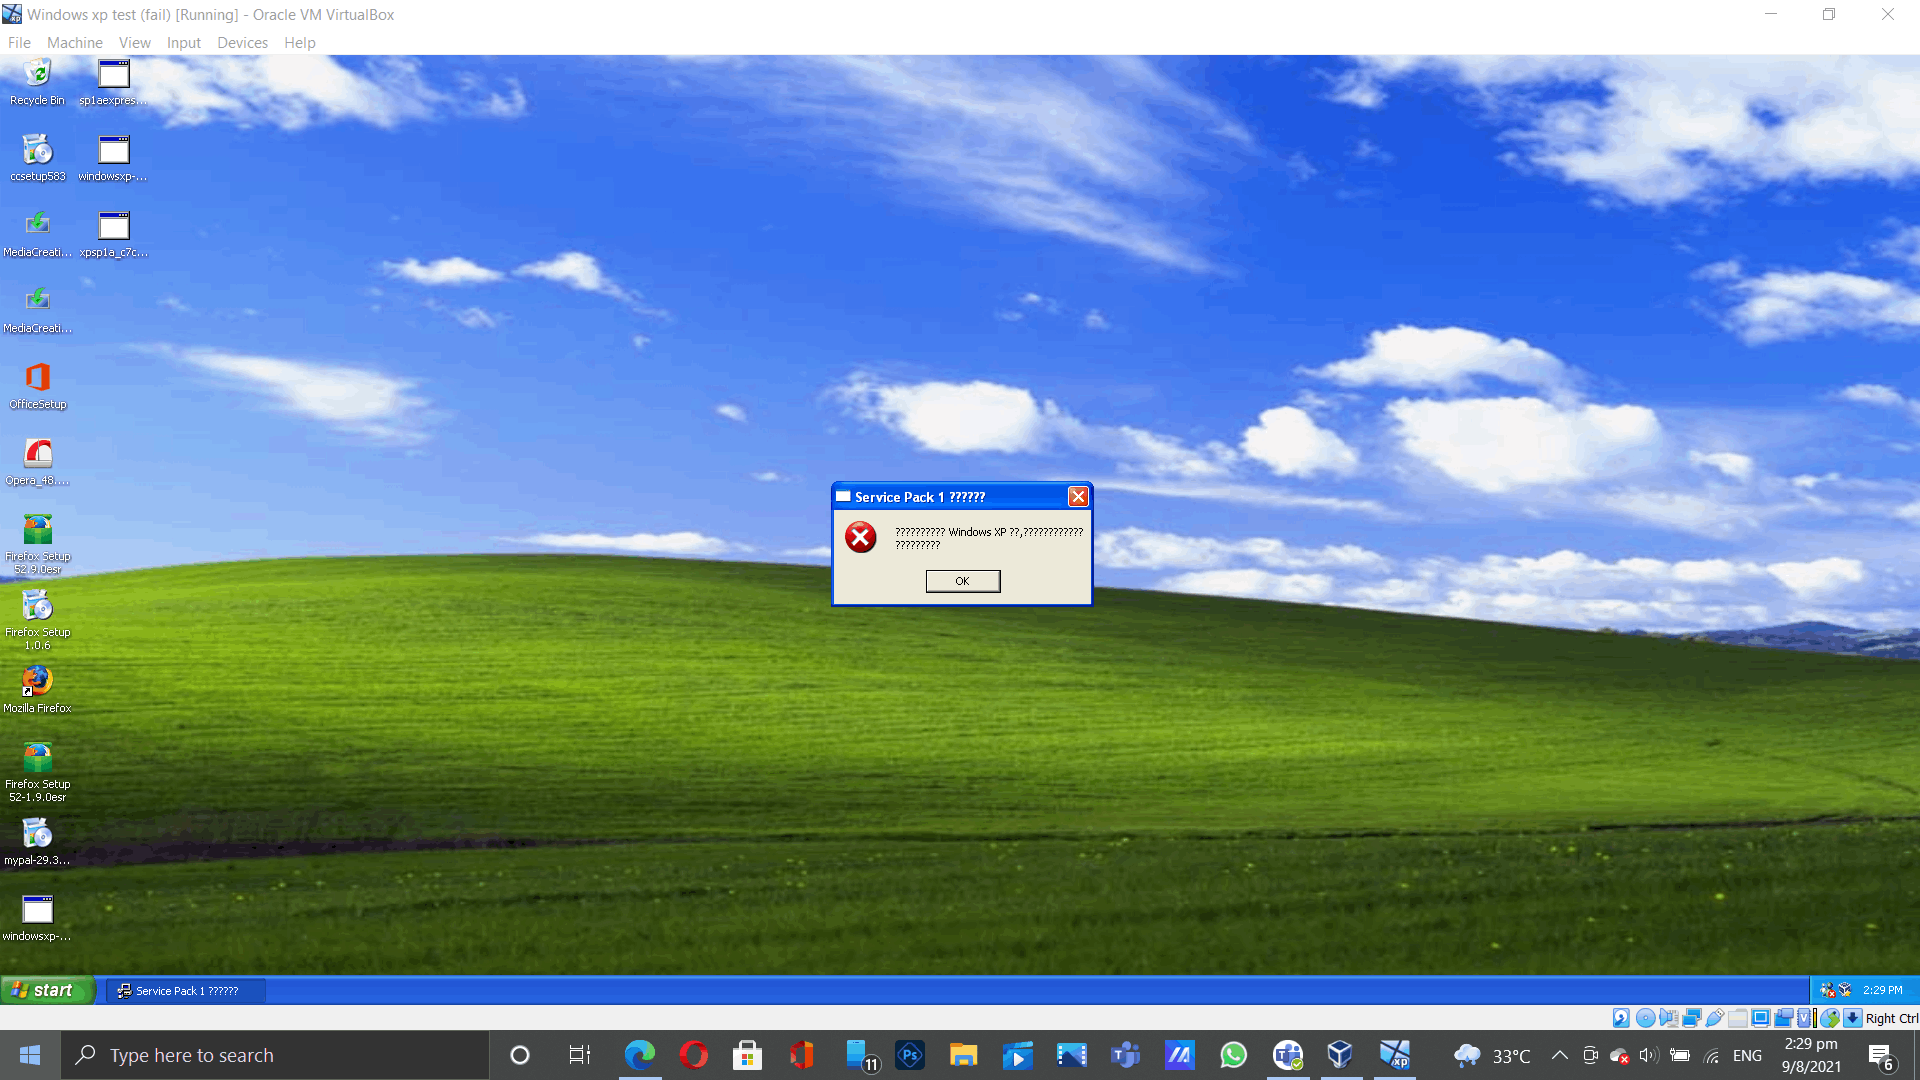Open the Windows 10 notification center
Viewport: 1920px width, 1080px height.
point(1881,1056)
